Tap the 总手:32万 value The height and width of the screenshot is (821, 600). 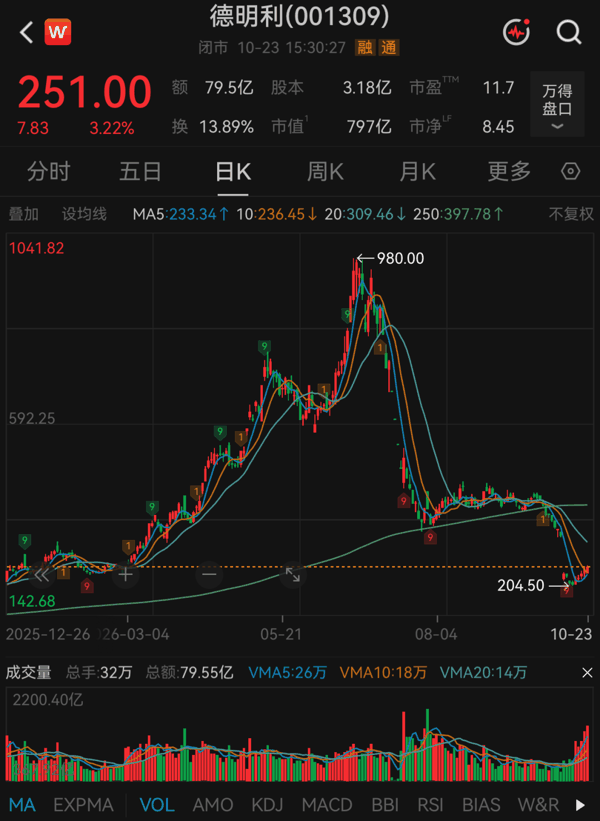[x=99, y=673]
